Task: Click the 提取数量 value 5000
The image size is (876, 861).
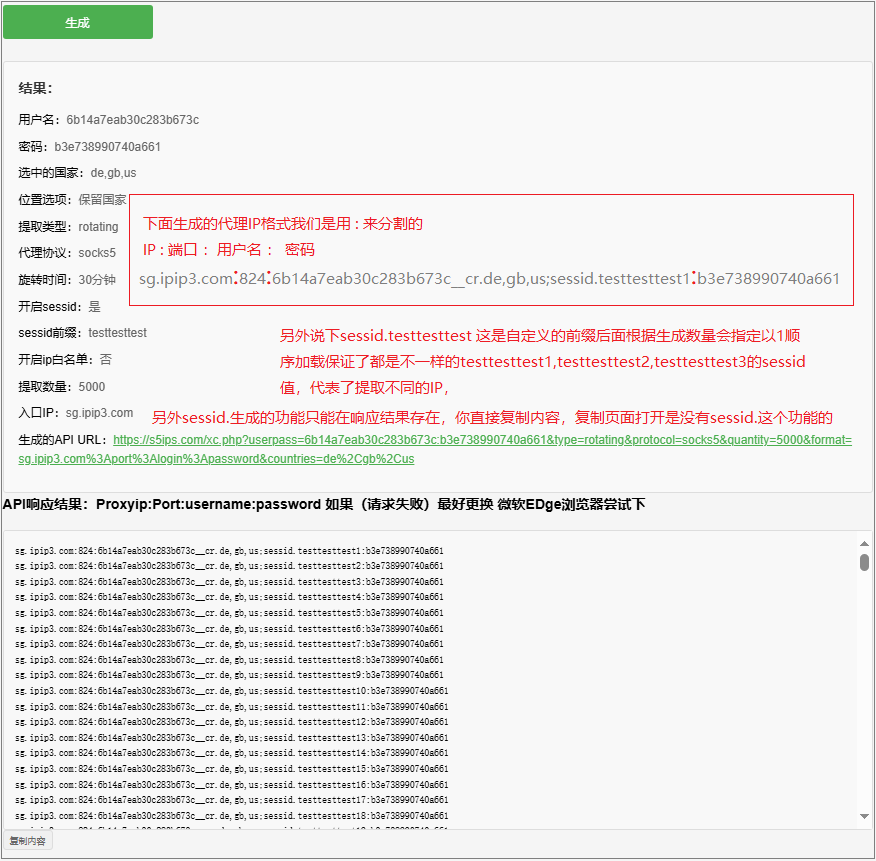Action: pyautogui.click(x=91, y=387)
